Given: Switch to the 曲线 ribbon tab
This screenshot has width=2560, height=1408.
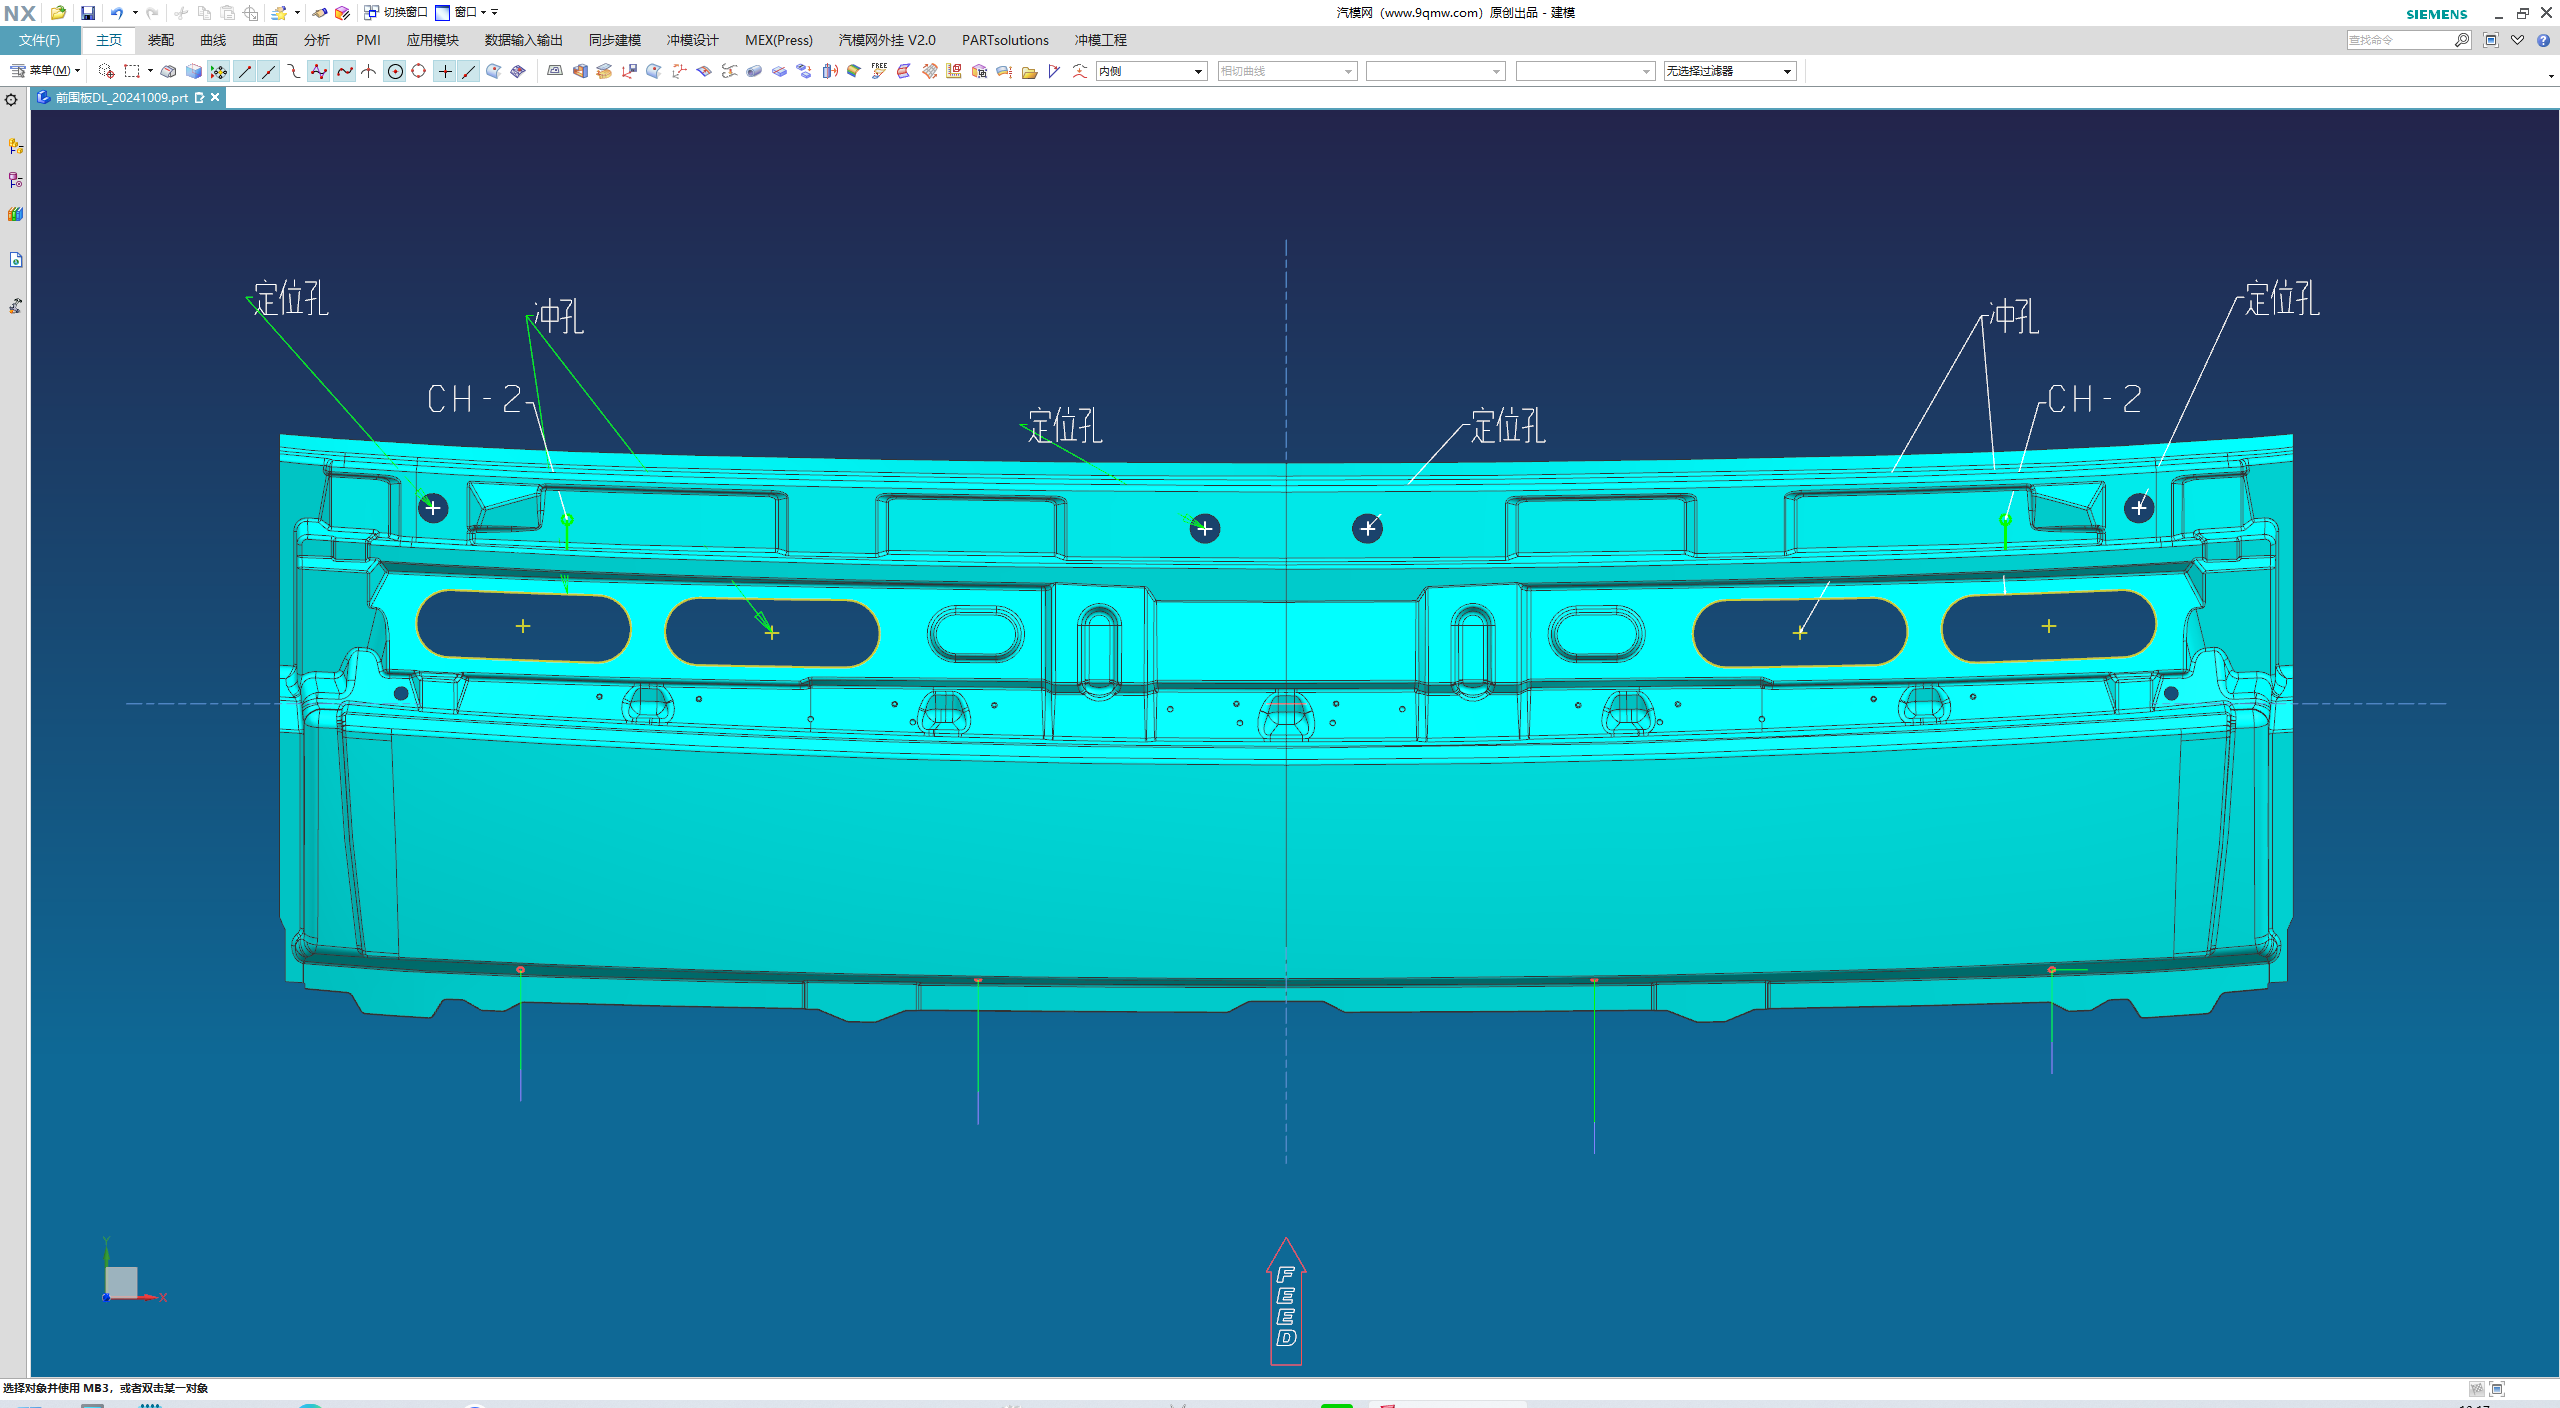Looking at the screenshot, I should (213, 40).
